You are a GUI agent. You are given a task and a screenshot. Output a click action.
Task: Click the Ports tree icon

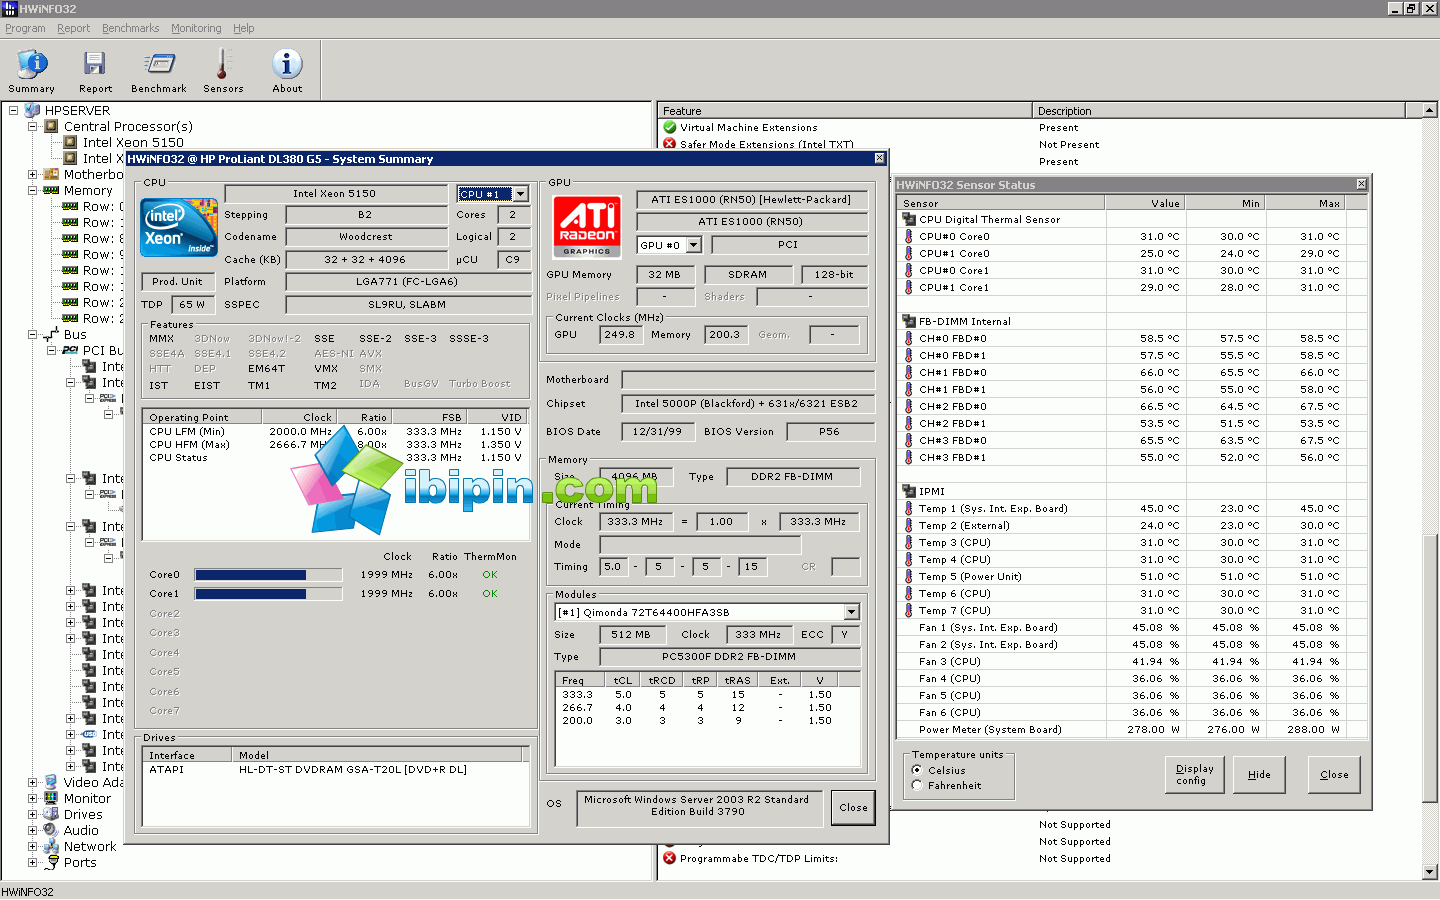click(x=52, y=862)
